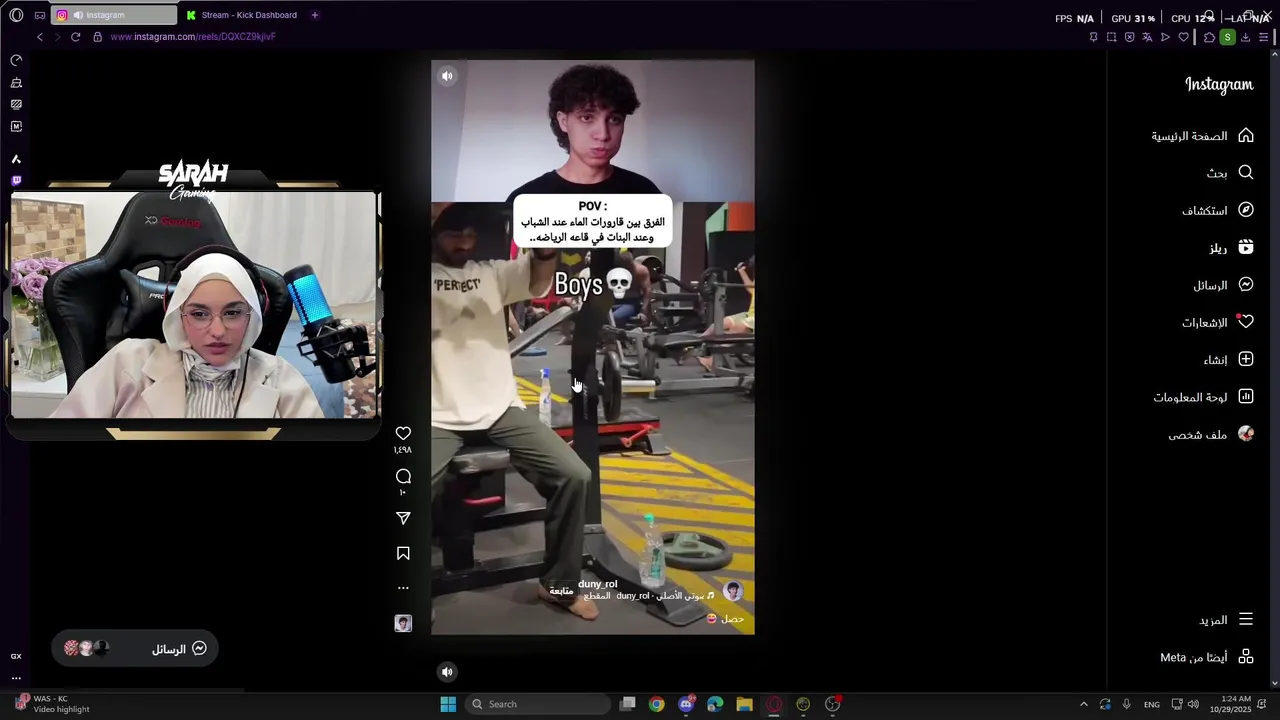Image resolution: width=1280 pixels, height=720 pixels.
Task: Take a snapshot with capture icon
Action: point(1111,37)
